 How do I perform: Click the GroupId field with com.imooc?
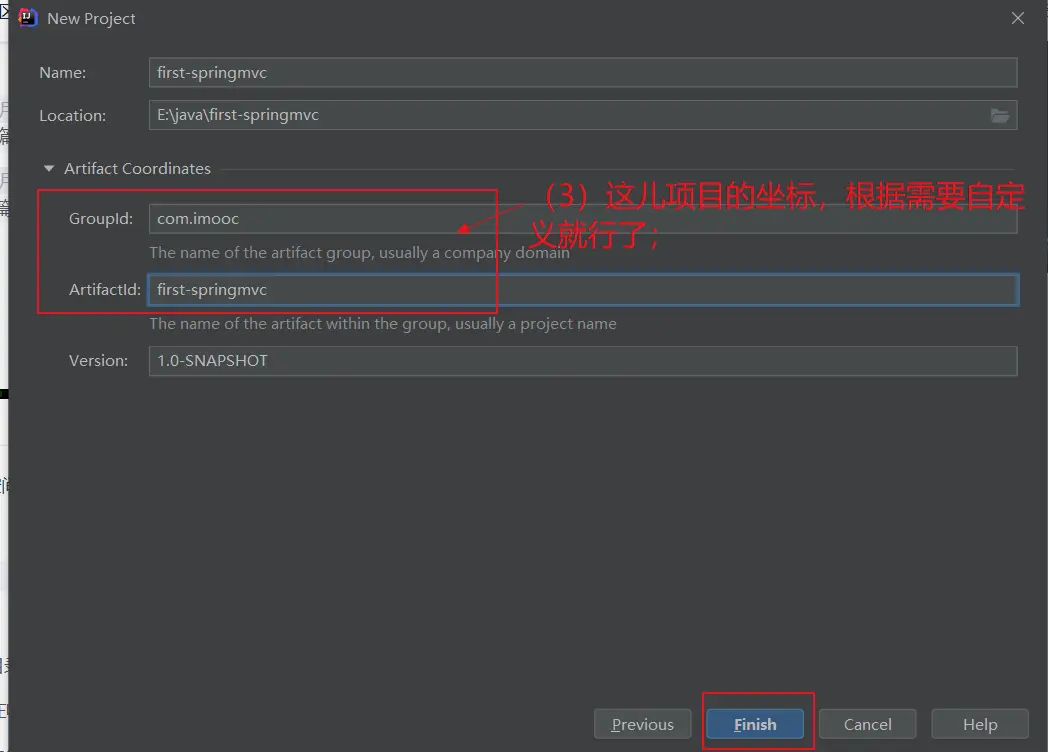583,219
